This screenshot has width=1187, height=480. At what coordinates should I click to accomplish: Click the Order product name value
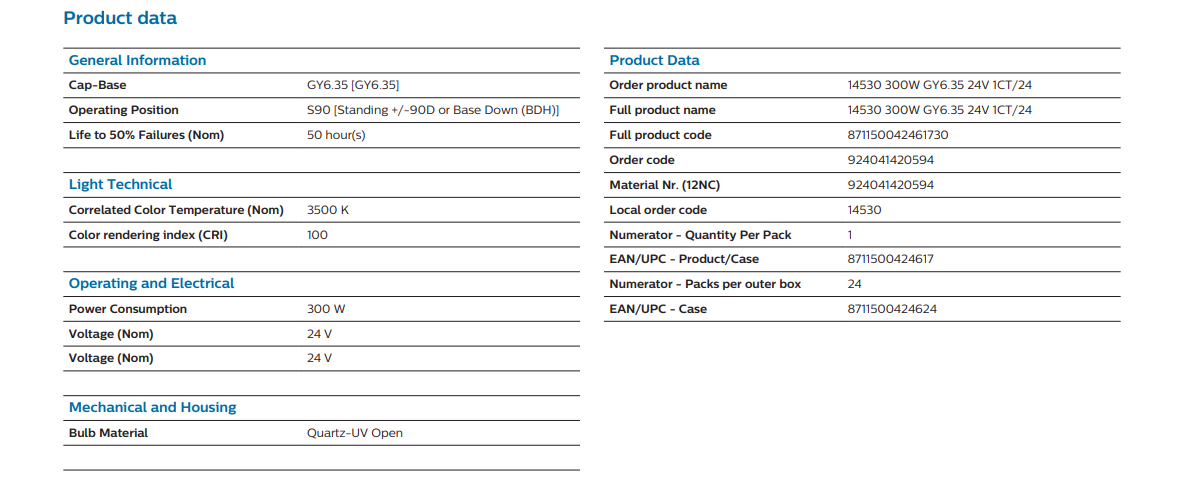point(939,85)
